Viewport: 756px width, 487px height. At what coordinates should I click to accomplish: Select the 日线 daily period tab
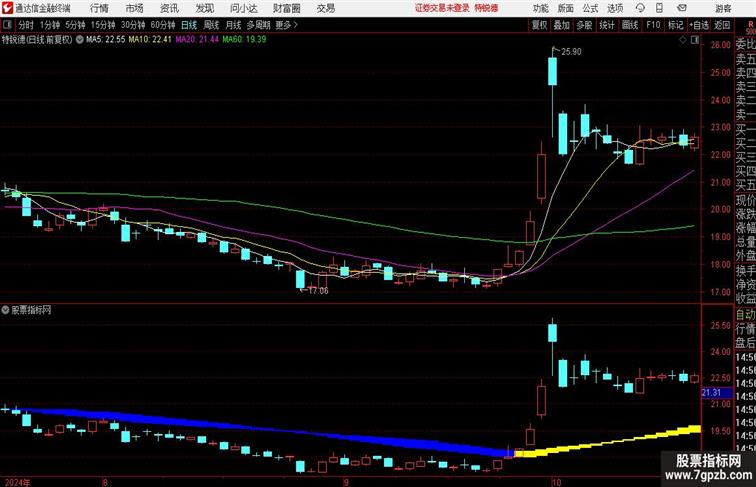[189, 25]
